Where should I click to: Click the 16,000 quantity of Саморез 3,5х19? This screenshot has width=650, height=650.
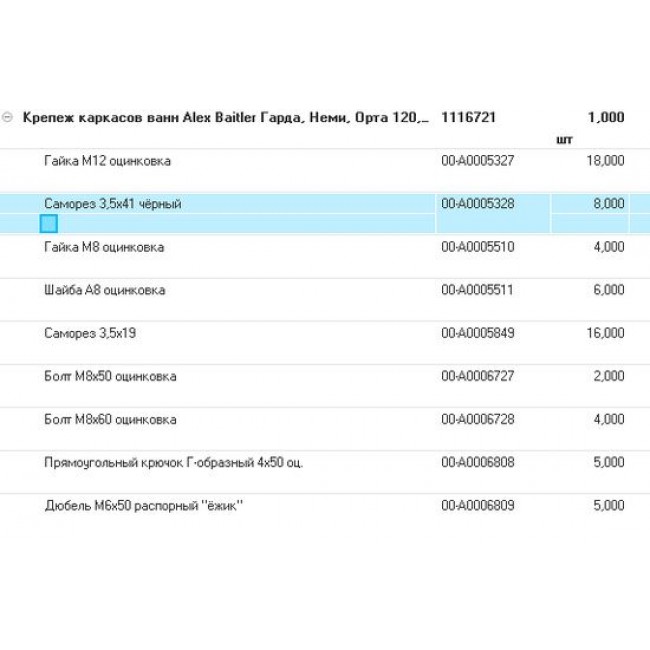[x=606, y=333]
